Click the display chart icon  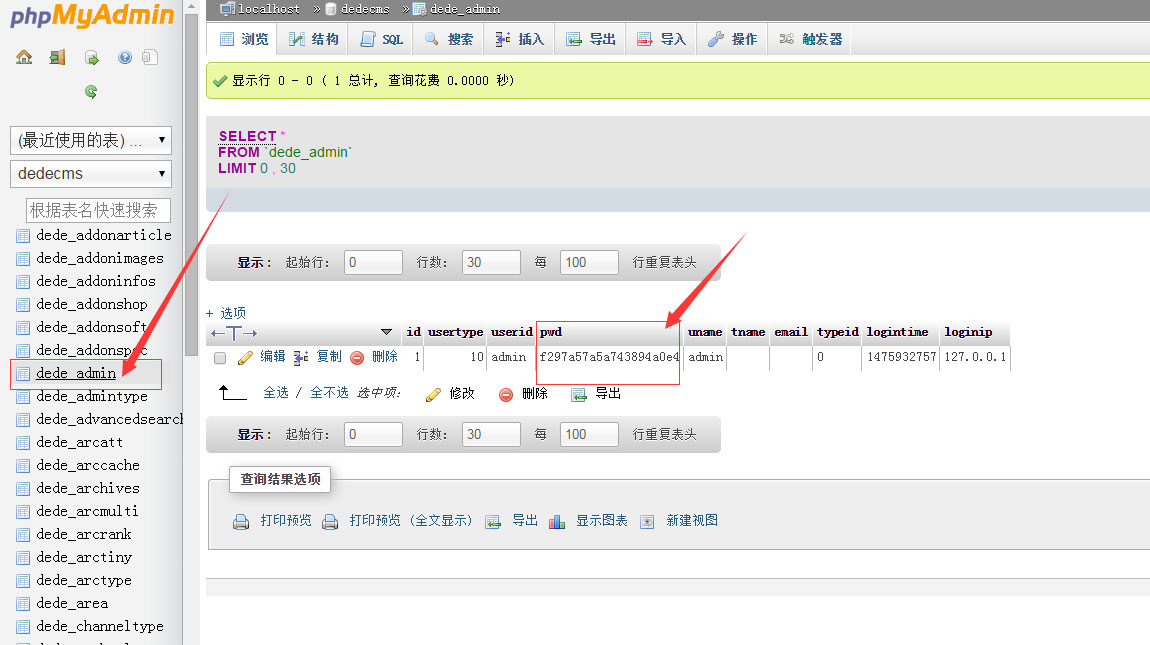(557, 521)
